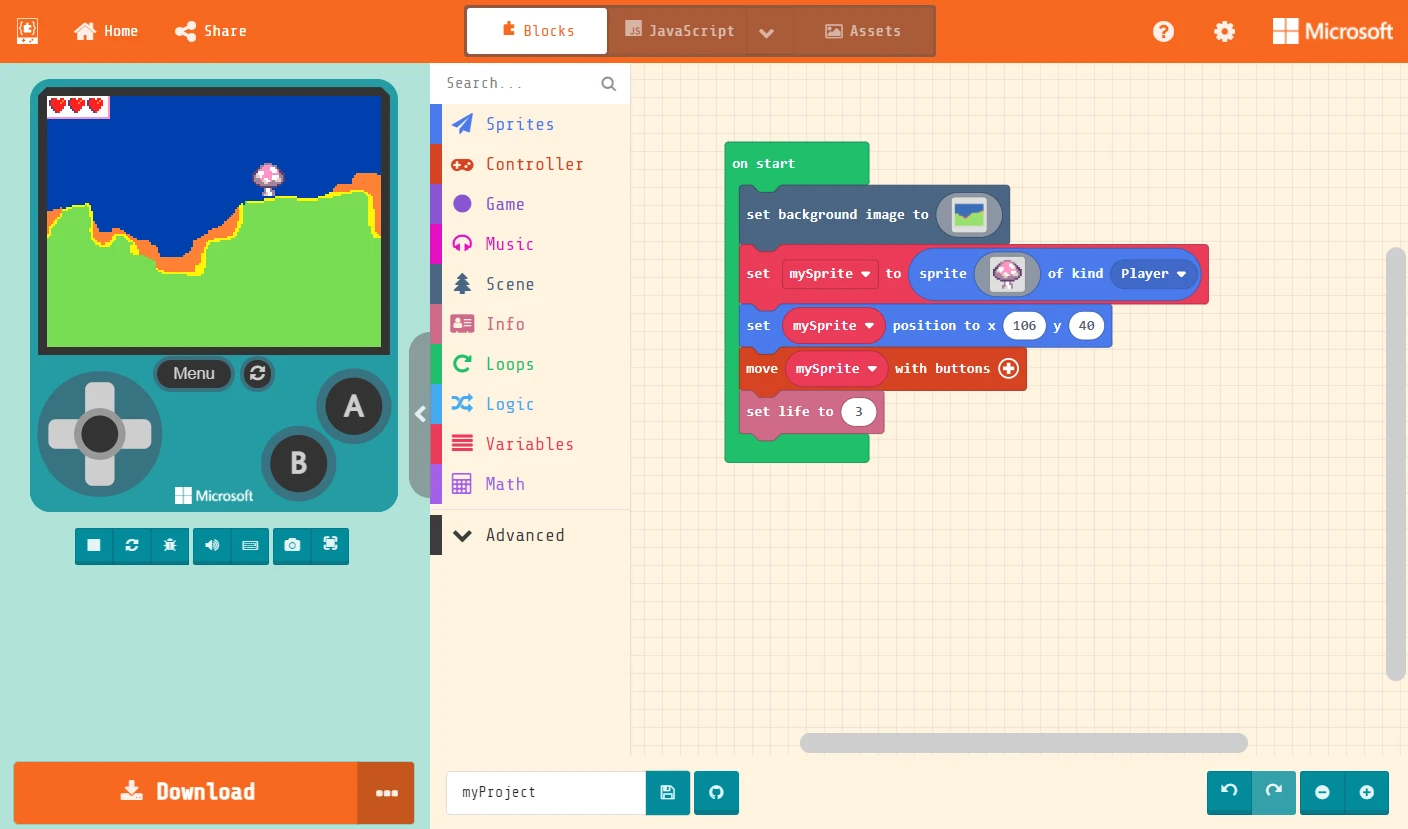Undo the last block change
The width and height of the screenshot is (1408, 829).
tap(1229, 792)
